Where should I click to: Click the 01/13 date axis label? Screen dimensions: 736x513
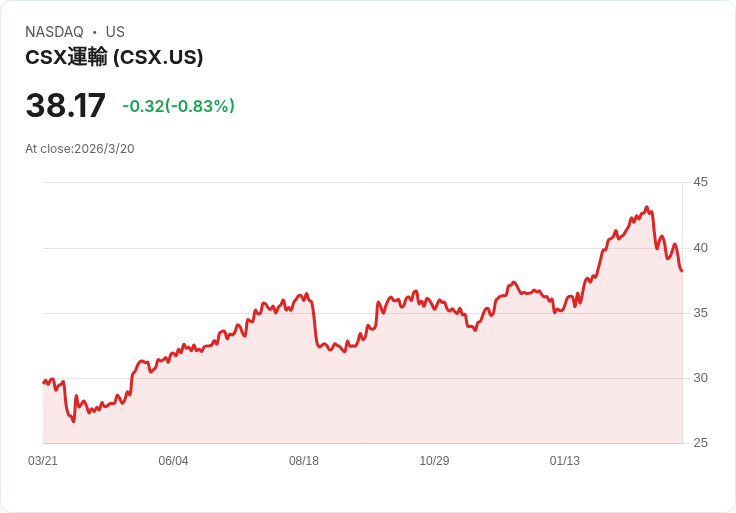pyautogui.click(x=565, y=461)
